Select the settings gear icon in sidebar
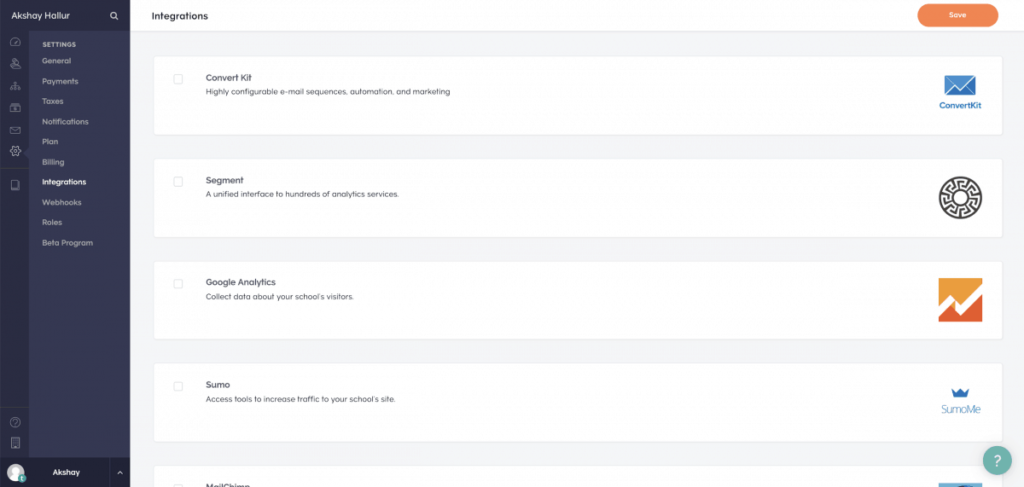Image resolution: width=1024 pixels, height=487 pixels. point(15,151)
